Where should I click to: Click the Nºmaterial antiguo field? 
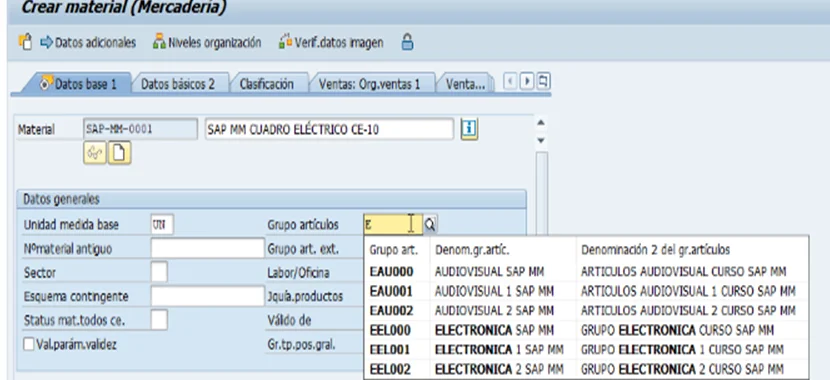208,248
